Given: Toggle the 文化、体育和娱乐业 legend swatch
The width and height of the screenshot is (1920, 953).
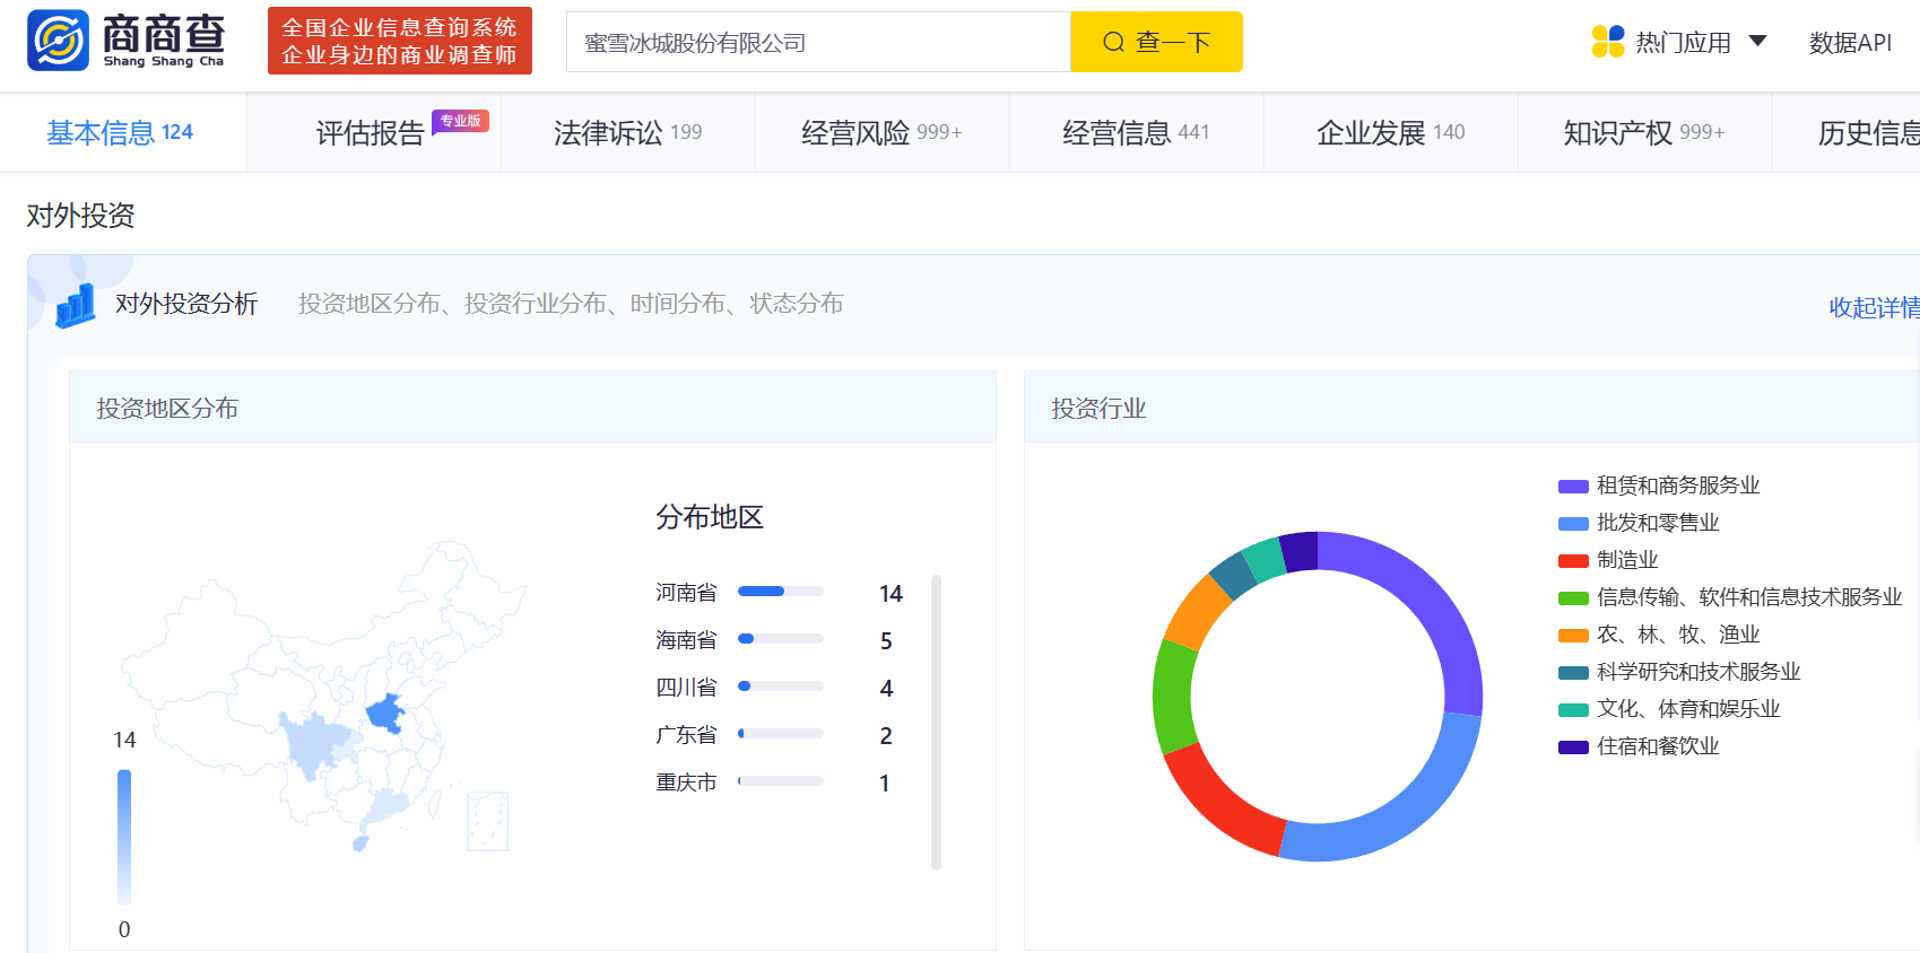Looking at the screenshot, I should point(1573,710).
